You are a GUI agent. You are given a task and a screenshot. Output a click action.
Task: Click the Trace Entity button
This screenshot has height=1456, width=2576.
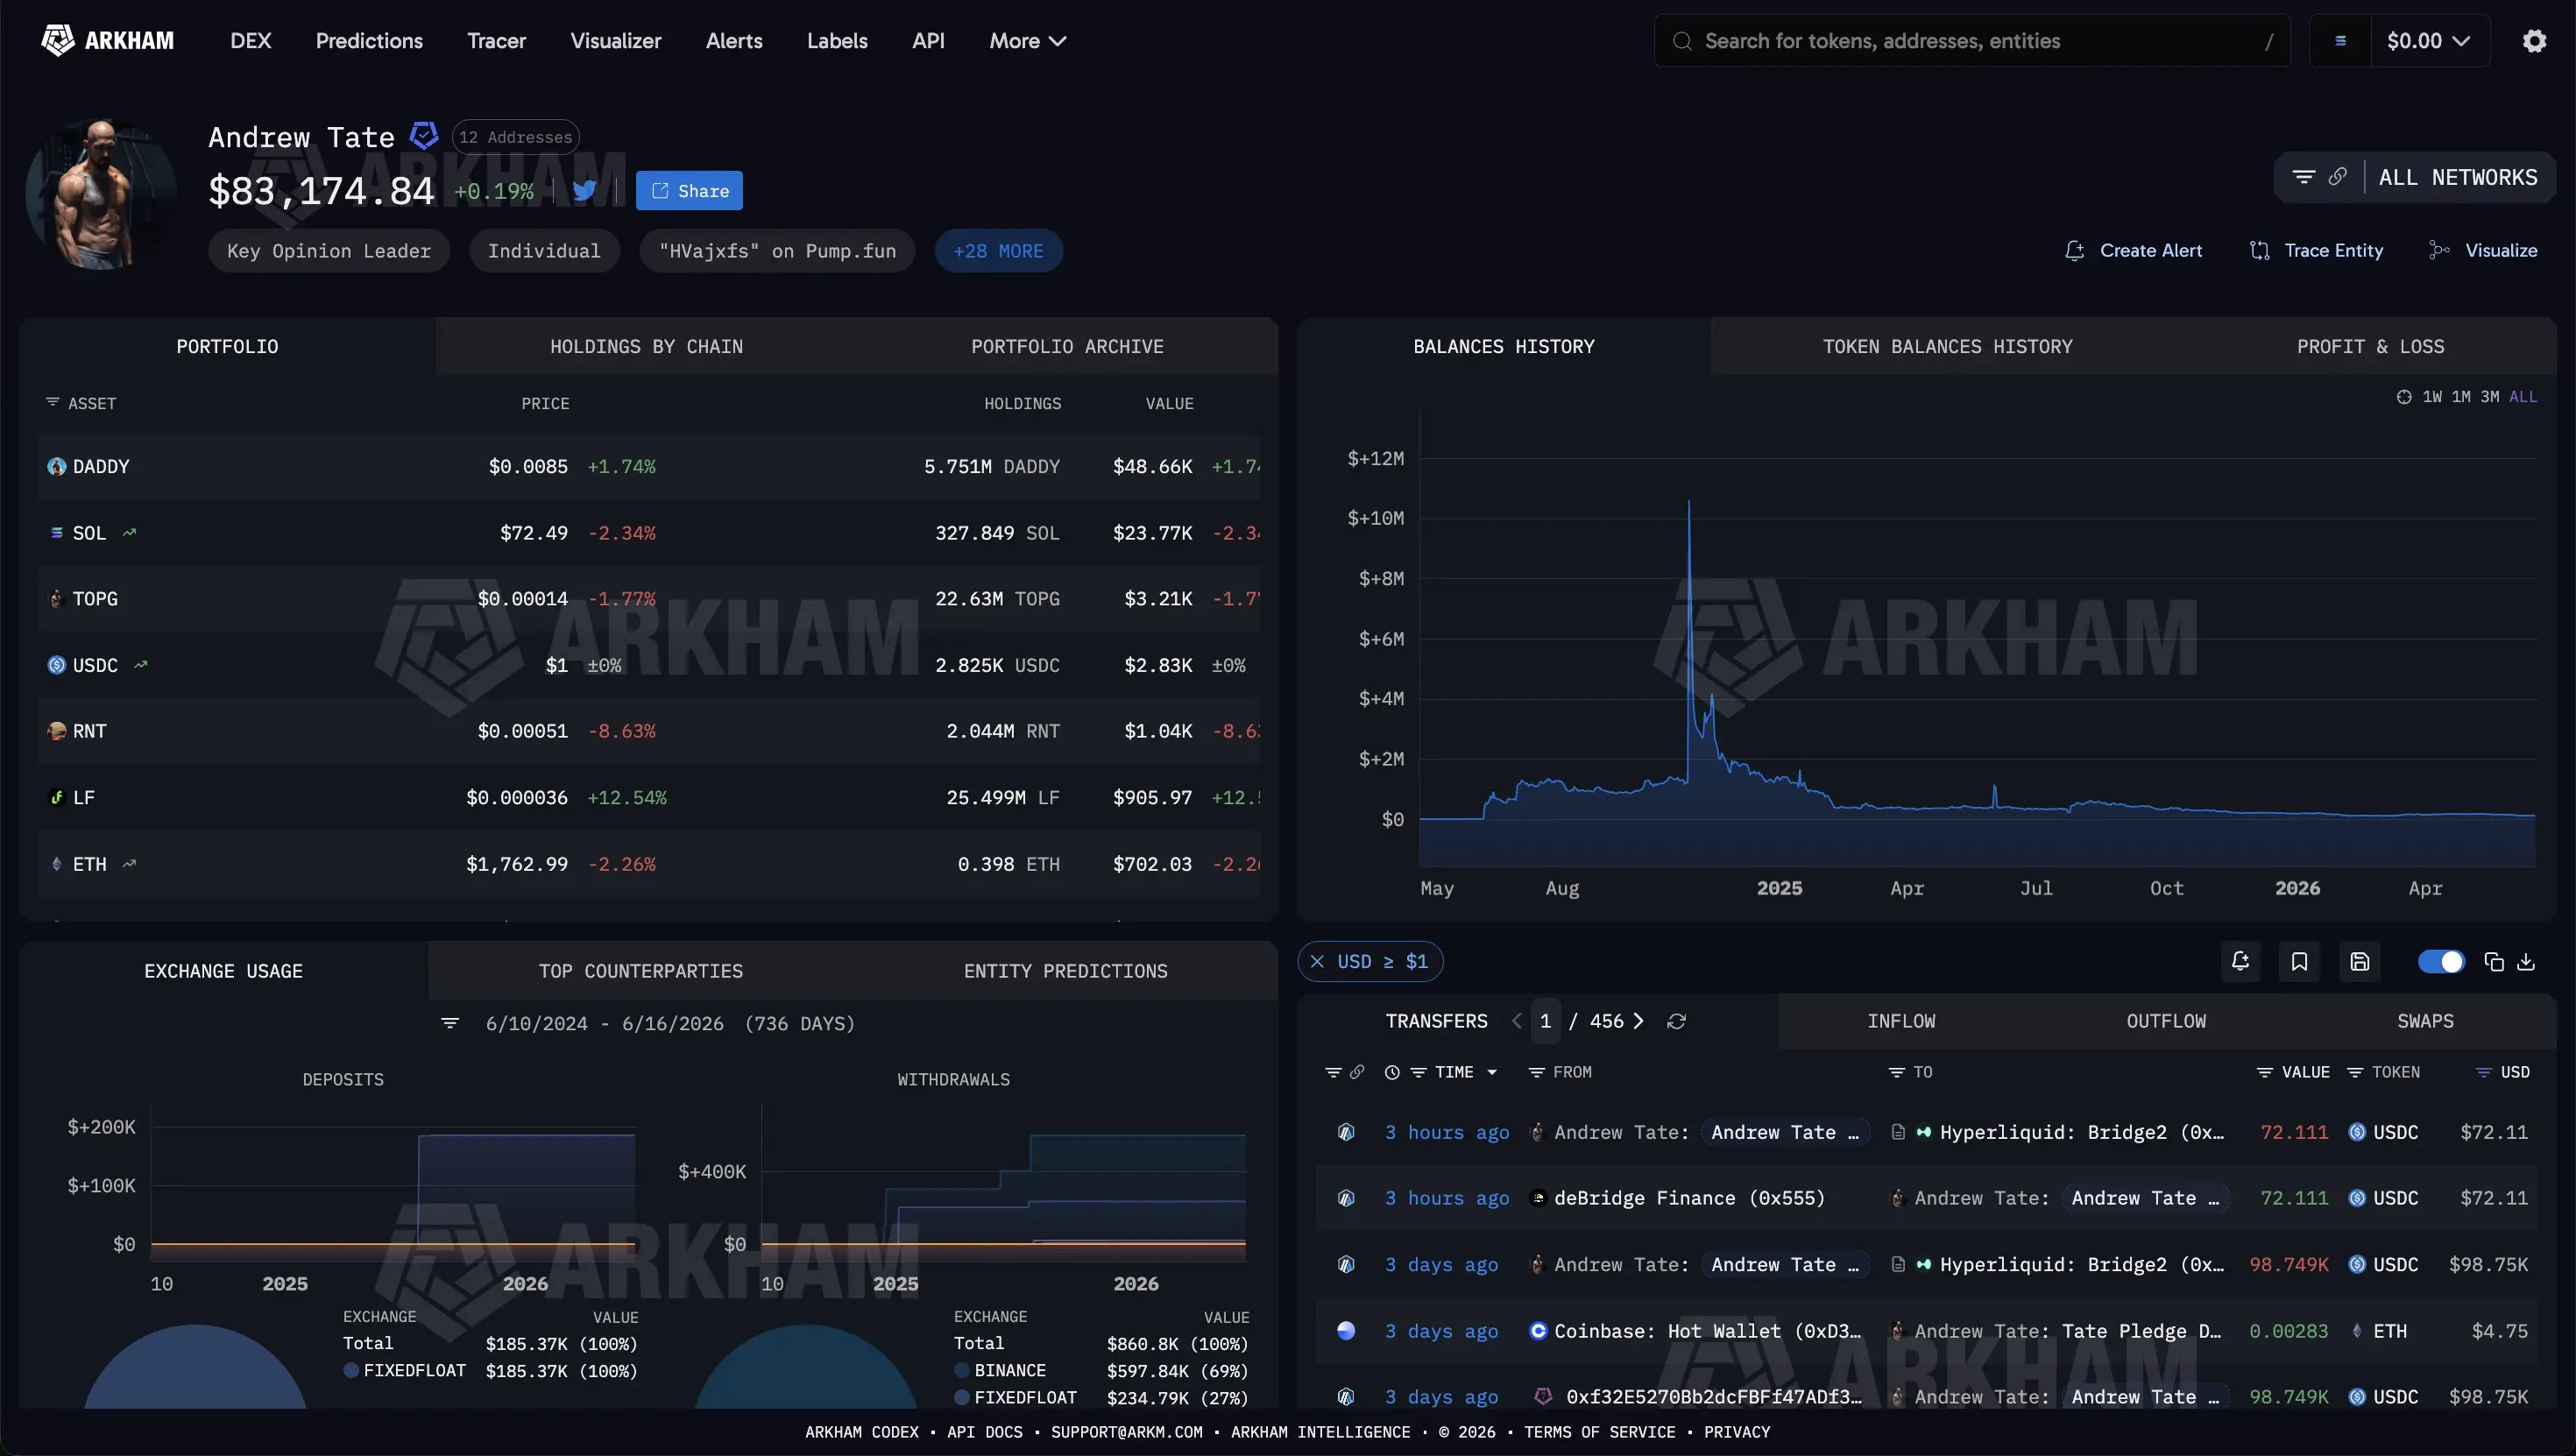click(x=2316, y=251)
